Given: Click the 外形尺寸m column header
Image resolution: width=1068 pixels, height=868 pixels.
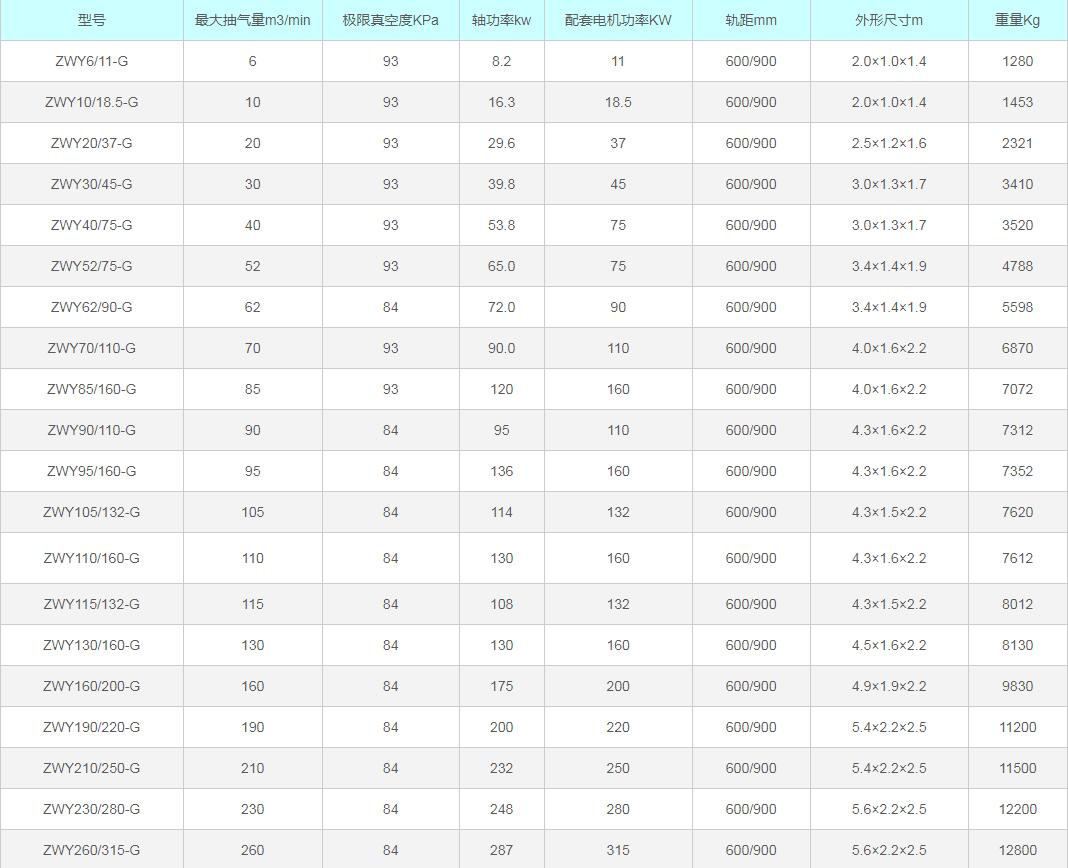Looking at the screenshot, I should tap(889, 20).
